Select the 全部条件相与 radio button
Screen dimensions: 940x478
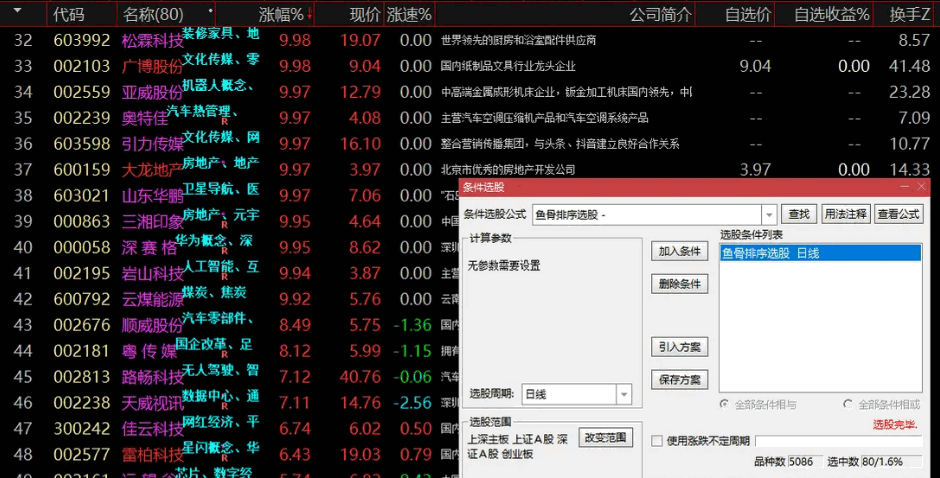724,404
